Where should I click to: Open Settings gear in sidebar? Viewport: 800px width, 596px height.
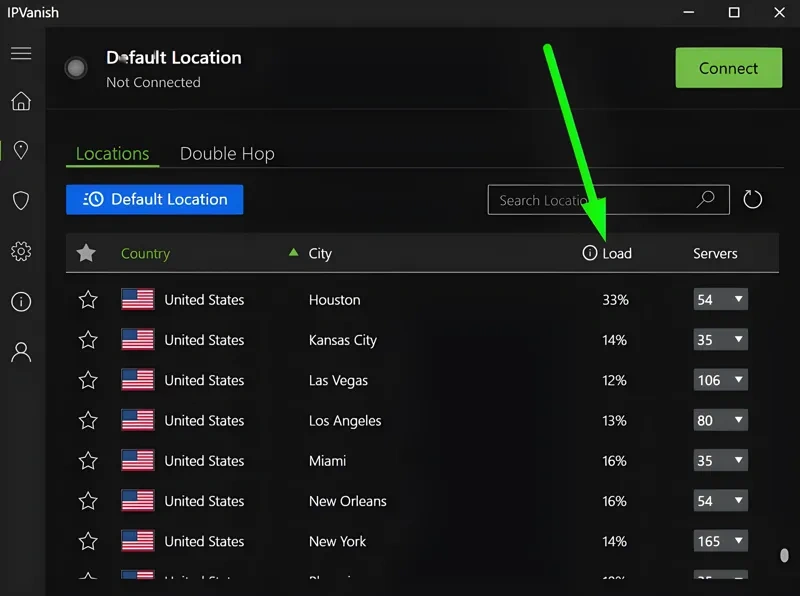[x=21, y=251]
